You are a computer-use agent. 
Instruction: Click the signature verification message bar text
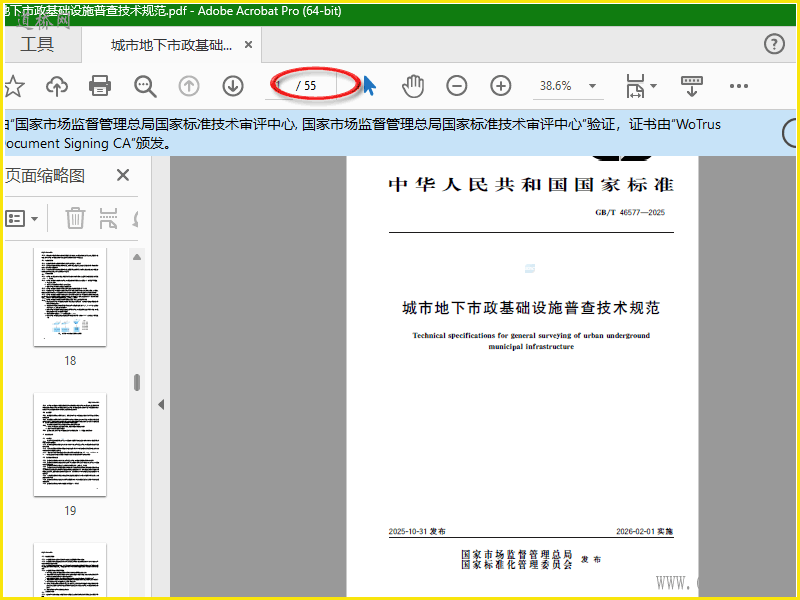pos(362,134)
